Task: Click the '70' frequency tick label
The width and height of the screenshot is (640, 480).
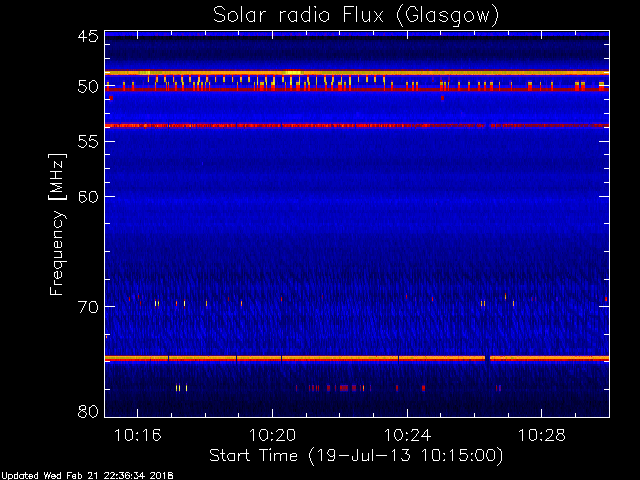Action: coord(88,307)
